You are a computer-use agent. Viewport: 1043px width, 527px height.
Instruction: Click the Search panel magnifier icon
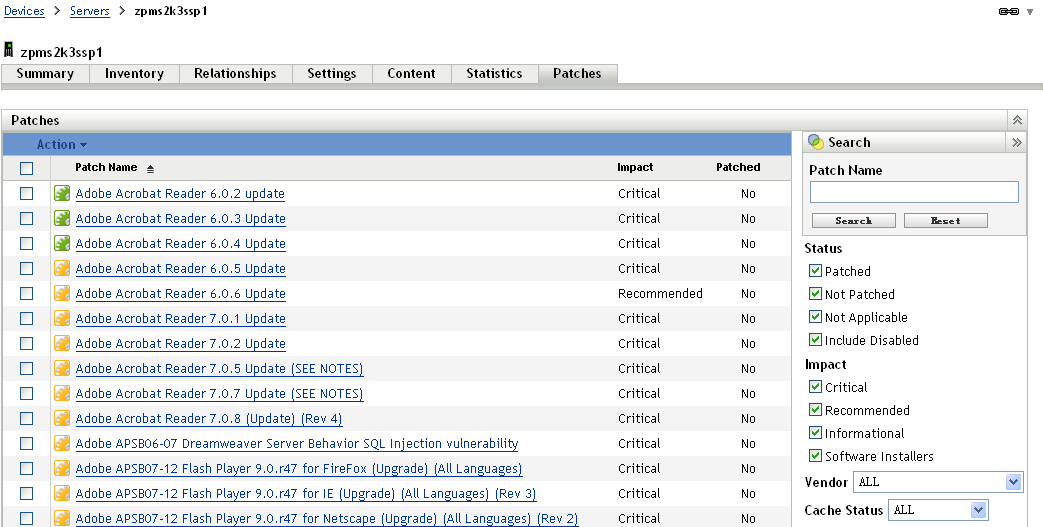pos(816,142)
